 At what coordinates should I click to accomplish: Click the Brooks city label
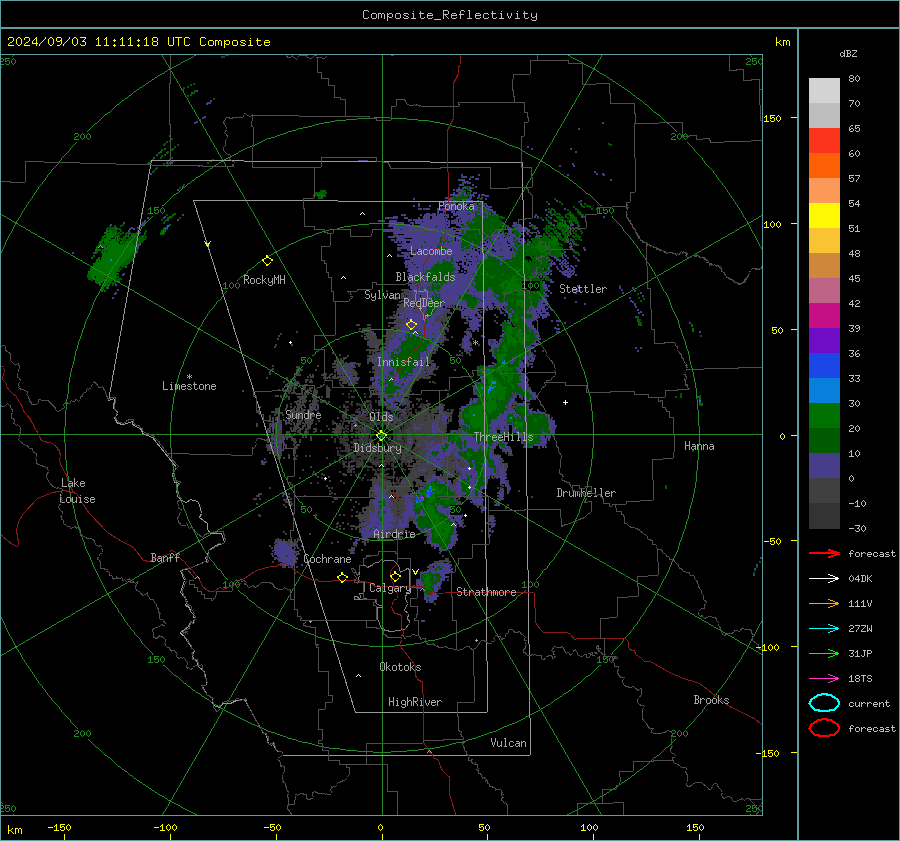tap(711, 700)
